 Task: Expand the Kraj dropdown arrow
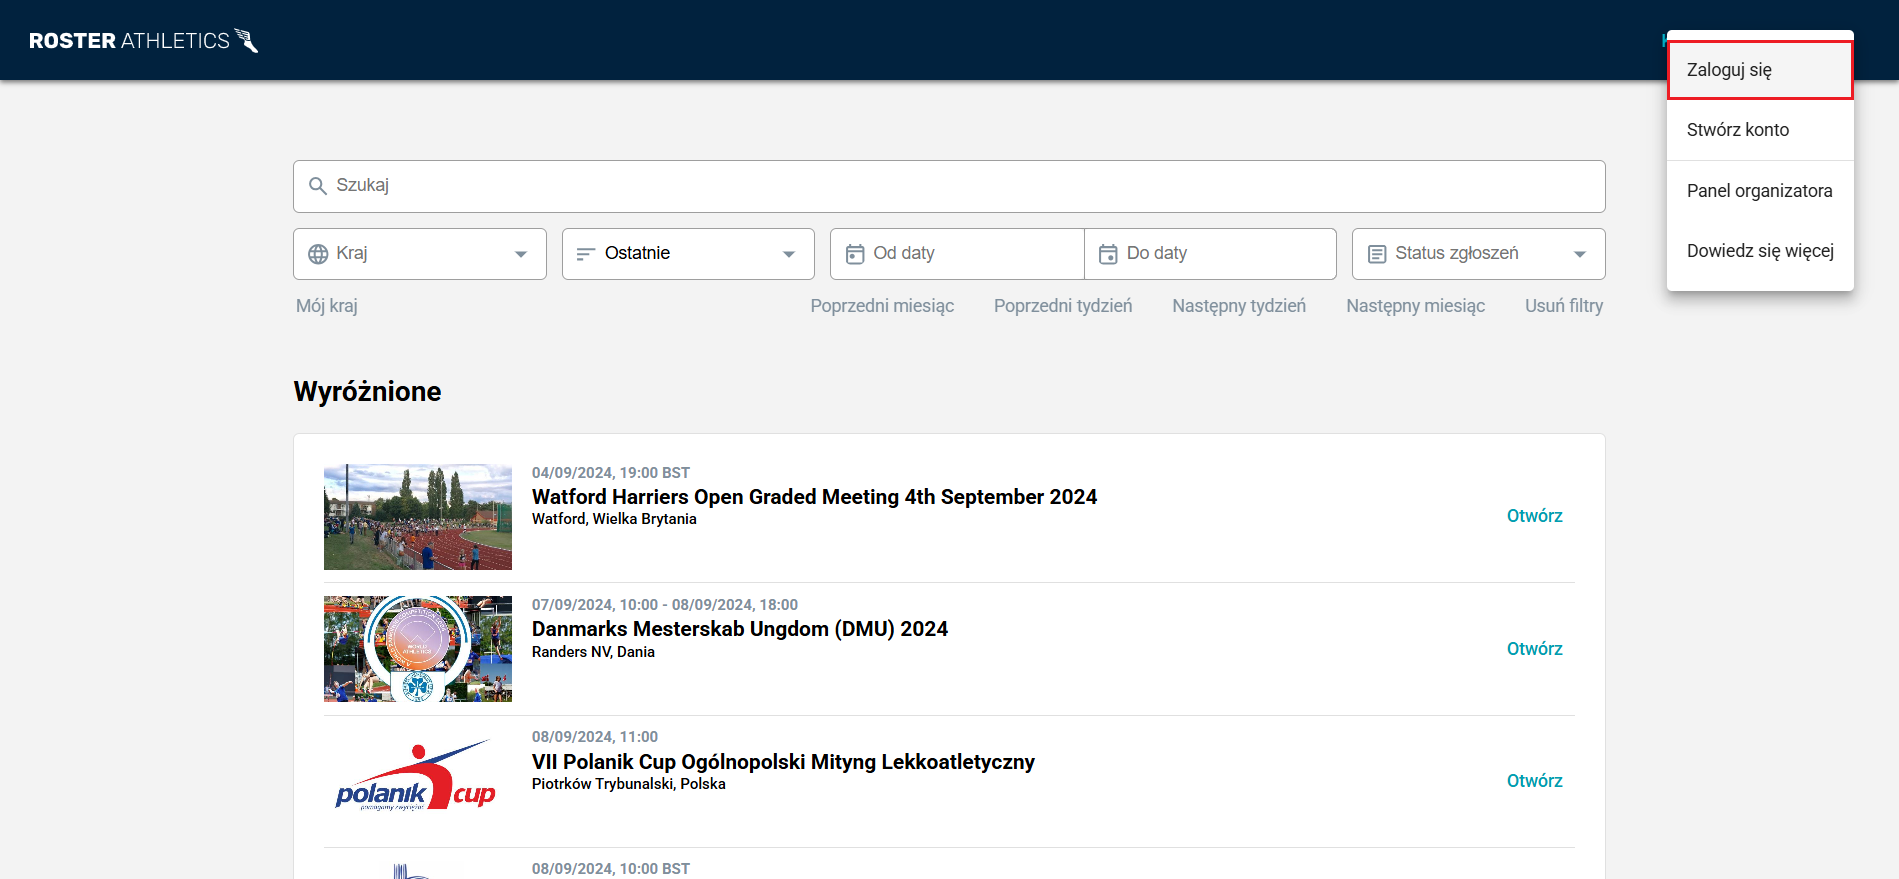(521, 254)
